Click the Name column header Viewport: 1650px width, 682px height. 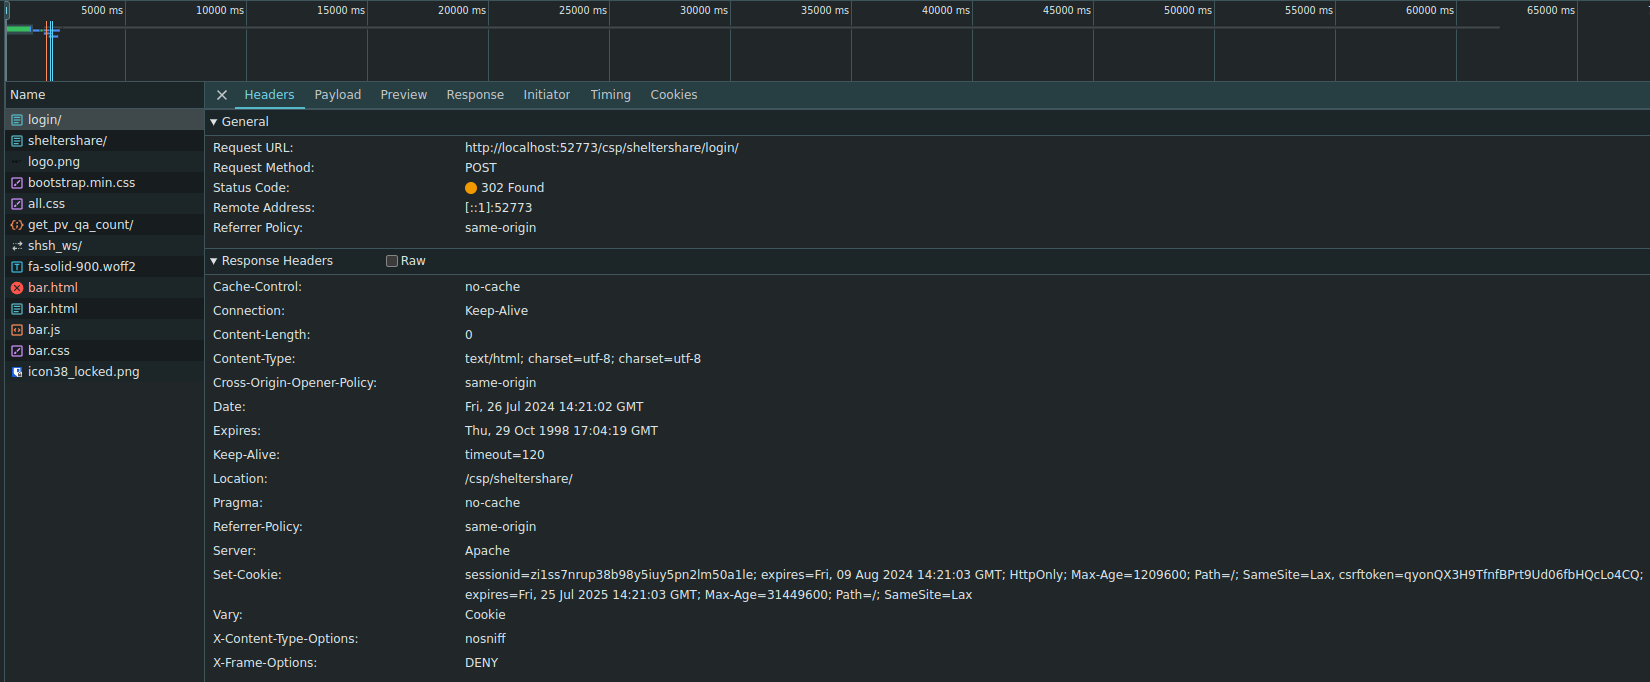(x=28, y=95)
